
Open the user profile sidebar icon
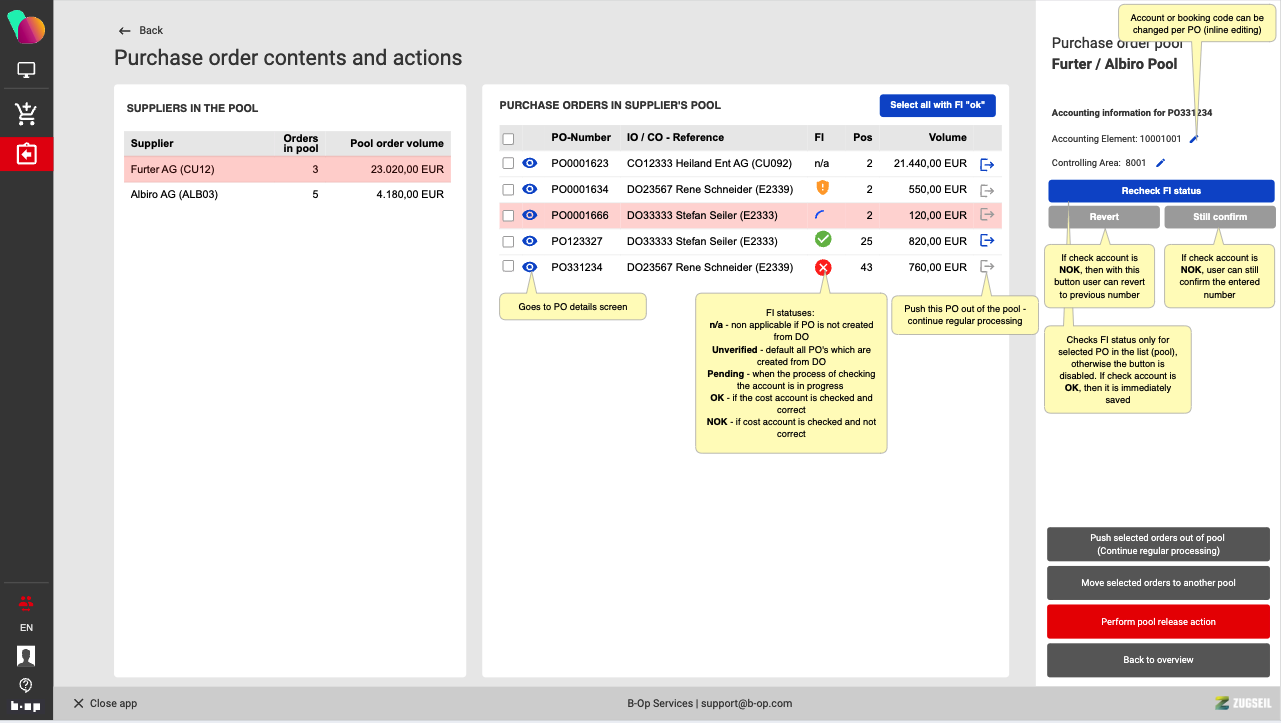coord(26,656)
